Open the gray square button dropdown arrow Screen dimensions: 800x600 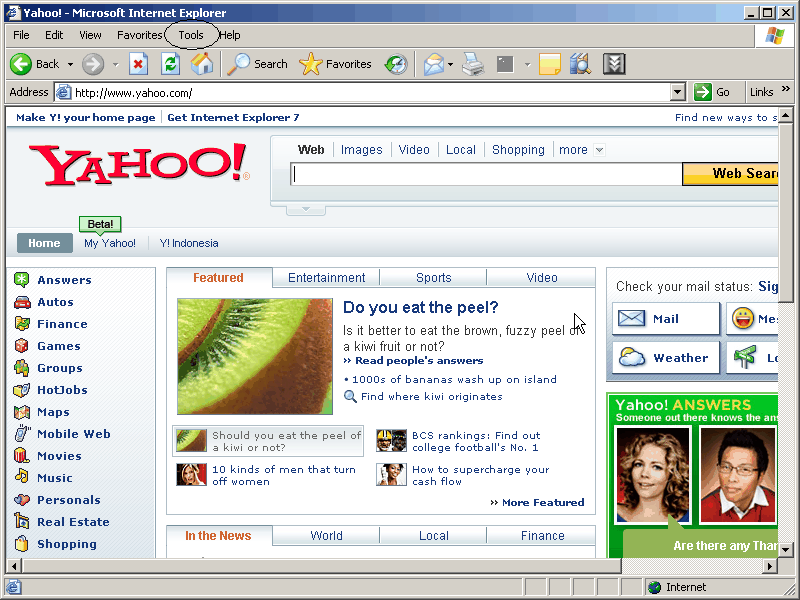527,65
